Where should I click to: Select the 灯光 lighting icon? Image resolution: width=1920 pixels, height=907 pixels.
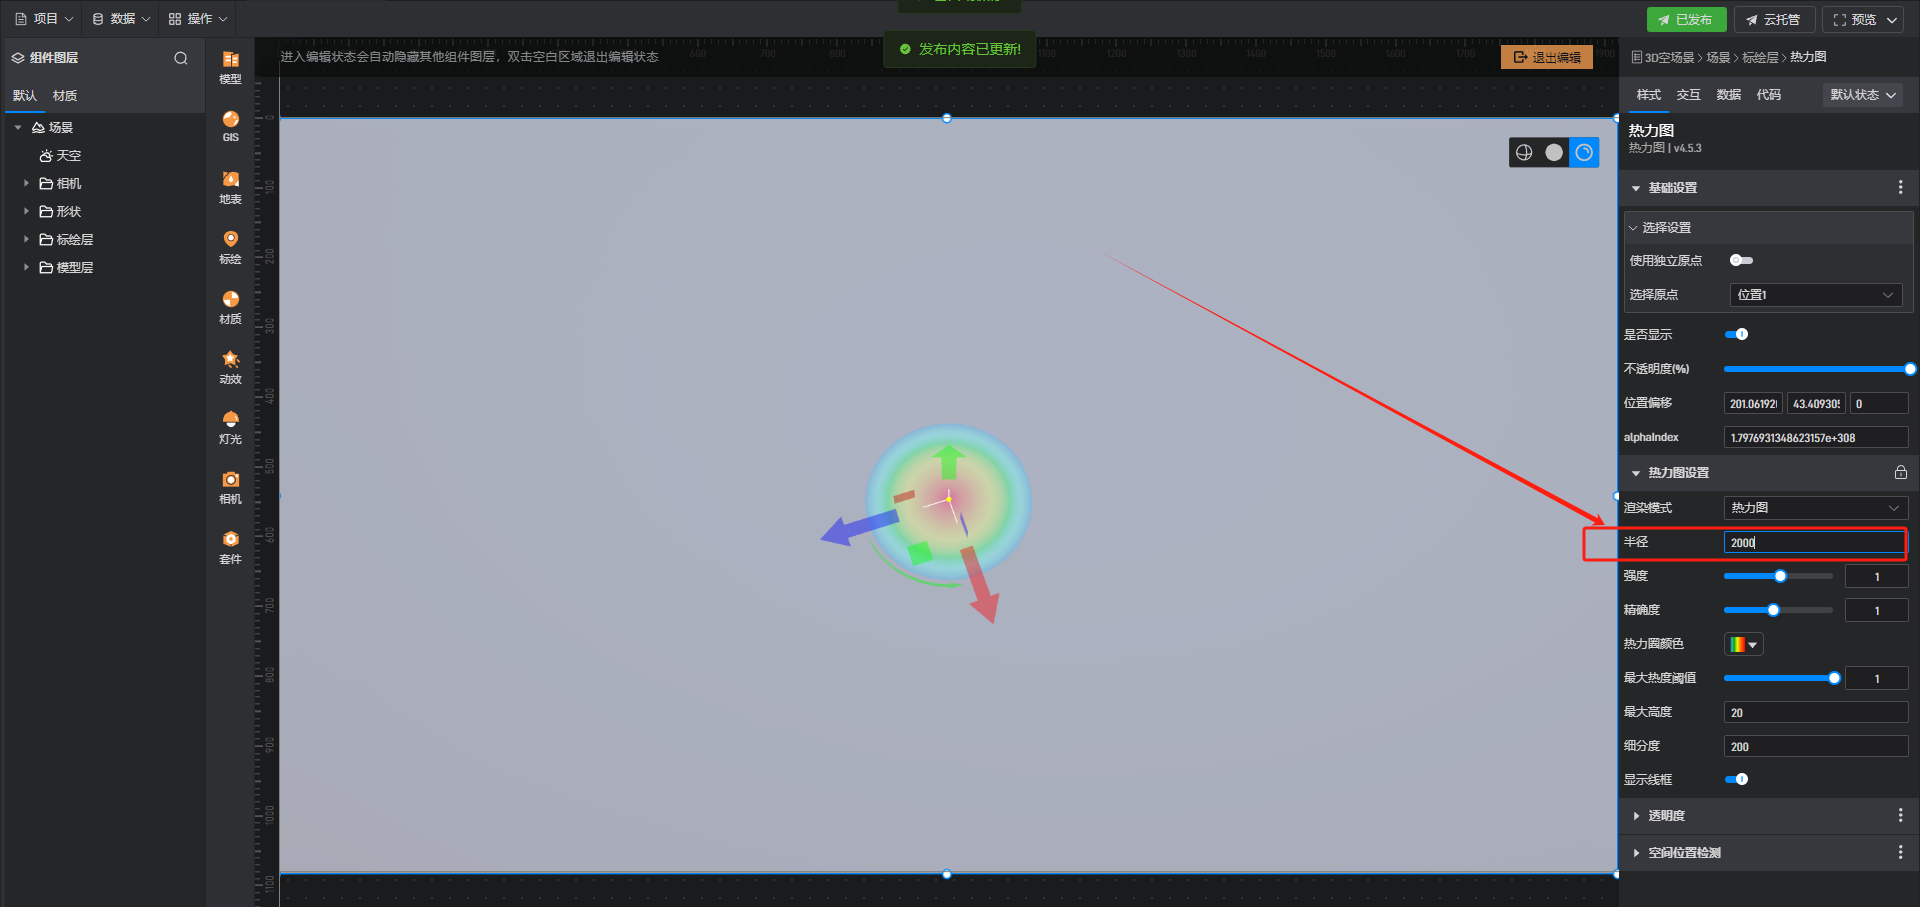[x=230, y=427]
